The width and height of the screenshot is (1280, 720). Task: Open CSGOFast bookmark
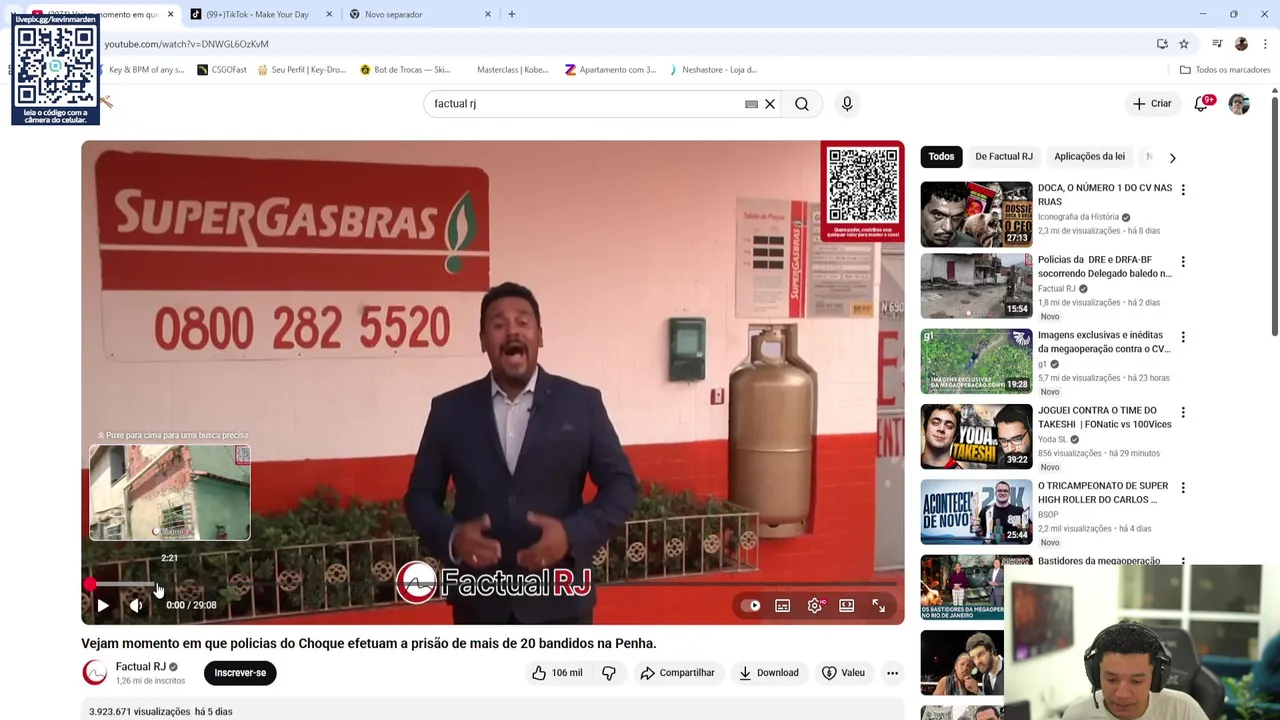point(222,70)
